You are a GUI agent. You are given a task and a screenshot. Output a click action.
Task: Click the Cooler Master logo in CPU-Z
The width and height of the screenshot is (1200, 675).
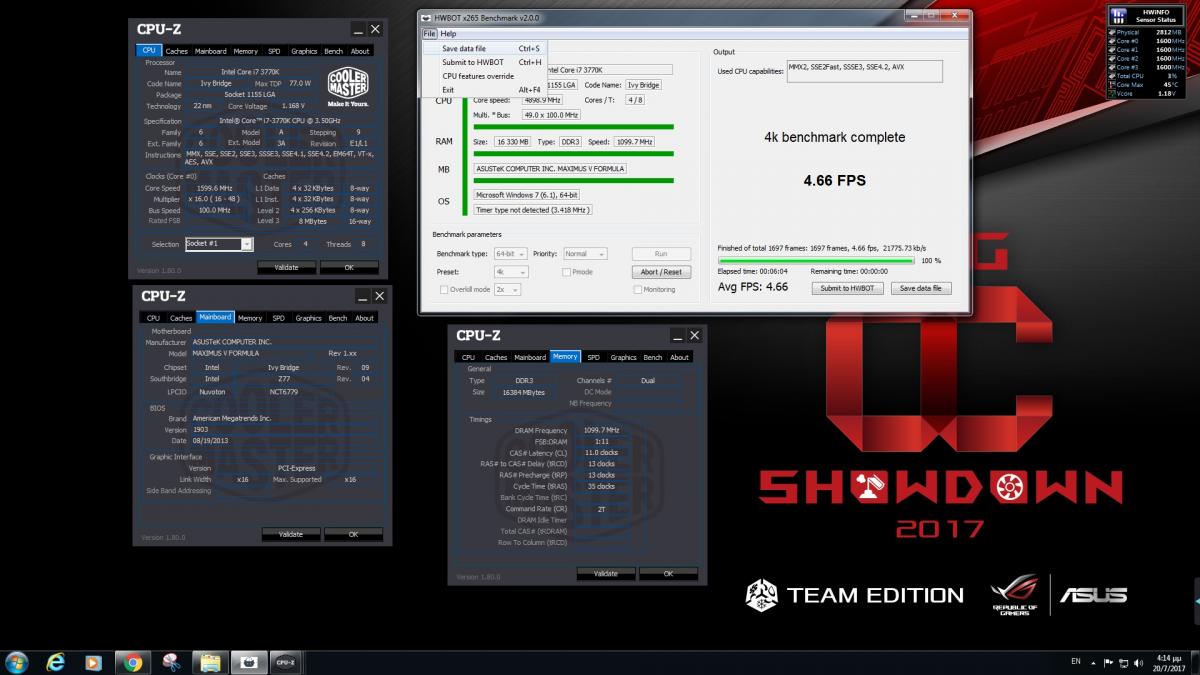click(348, 88)
